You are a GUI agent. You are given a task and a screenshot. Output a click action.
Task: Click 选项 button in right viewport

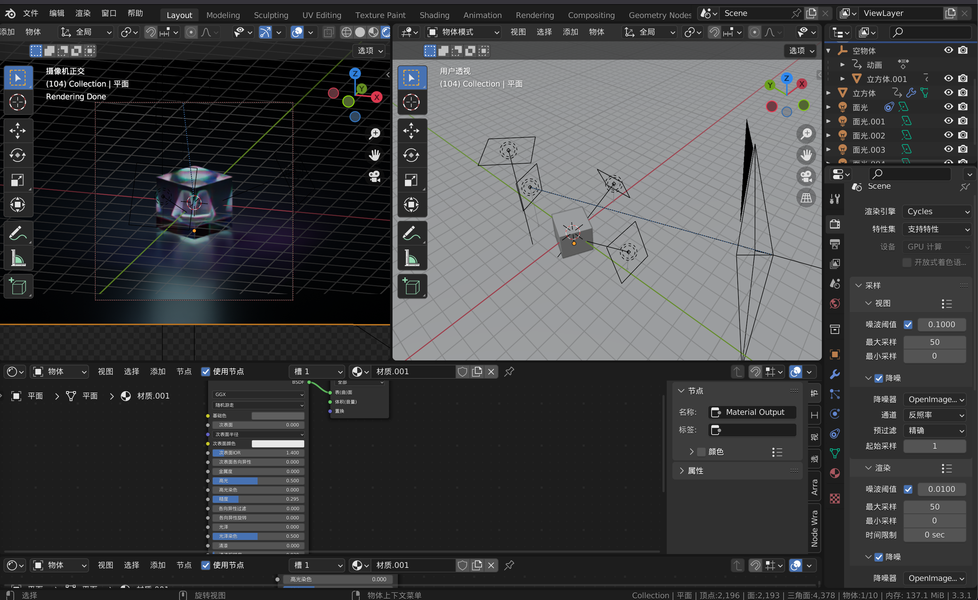801,51
